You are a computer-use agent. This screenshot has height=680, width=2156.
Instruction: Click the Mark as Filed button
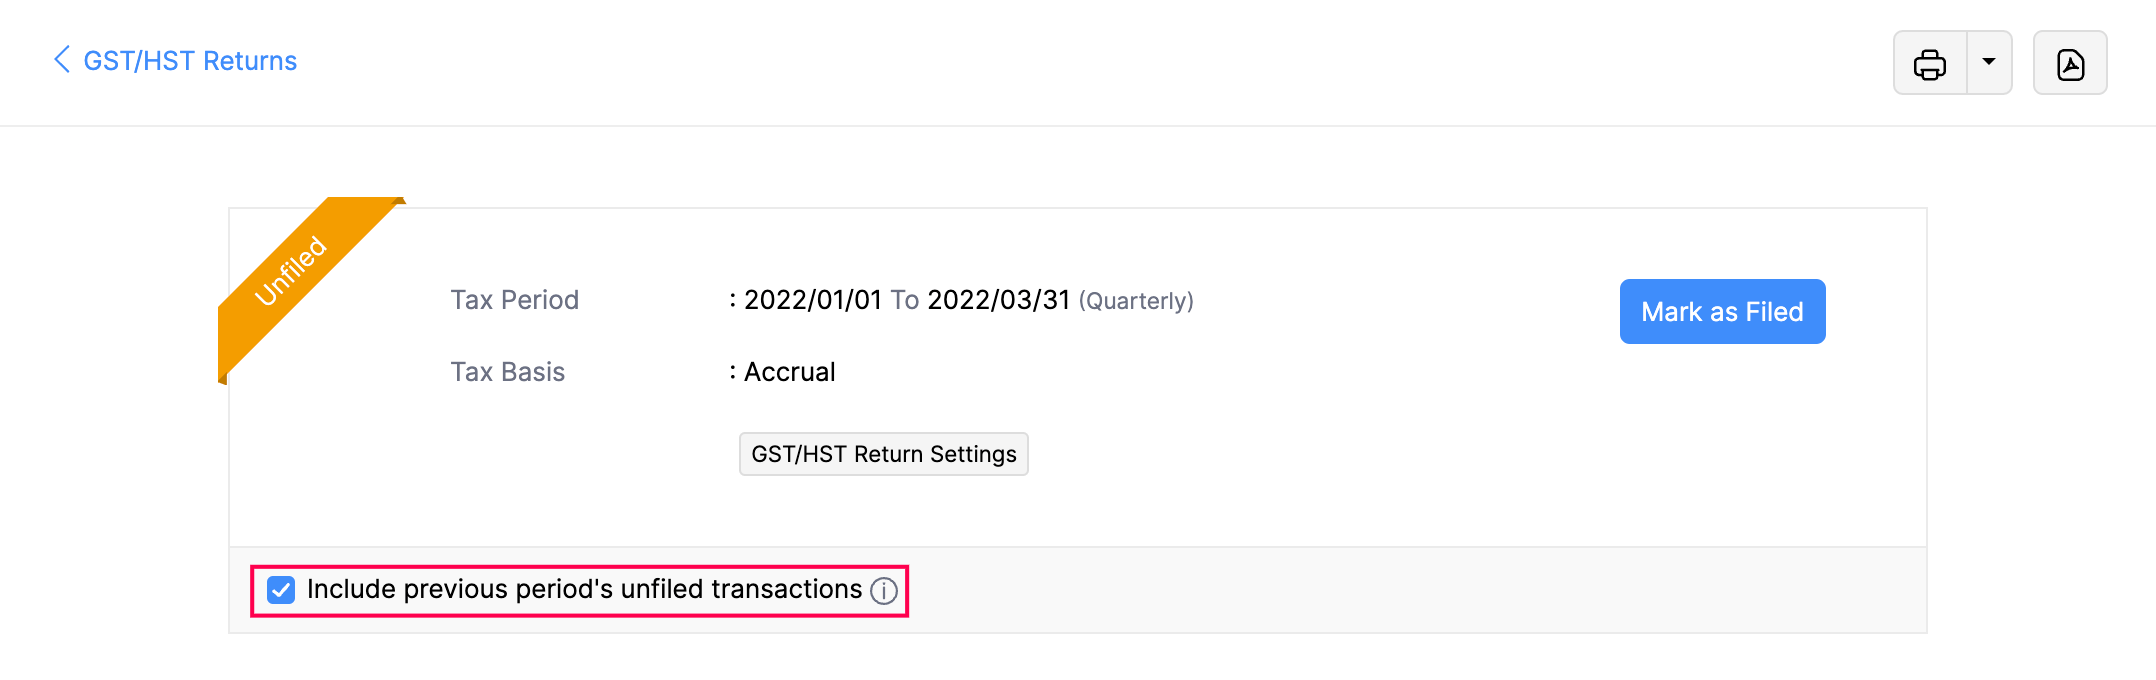pyautogui.click(x=1721, y=311)
